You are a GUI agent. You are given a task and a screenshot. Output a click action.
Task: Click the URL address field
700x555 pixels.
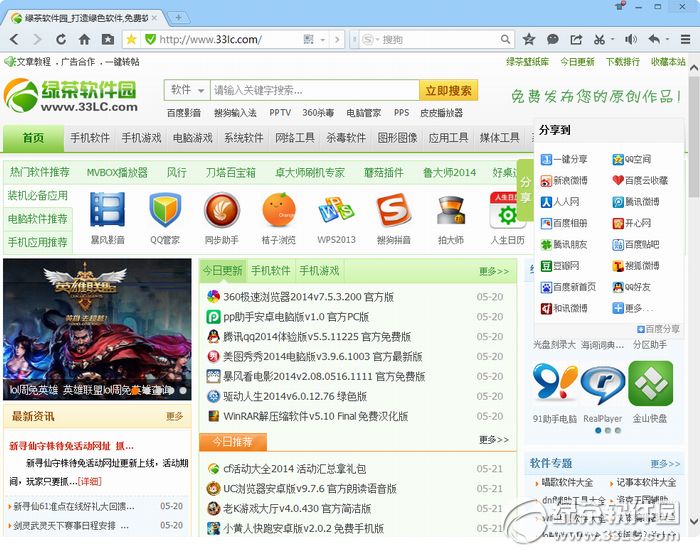click(x=228, y=40)
